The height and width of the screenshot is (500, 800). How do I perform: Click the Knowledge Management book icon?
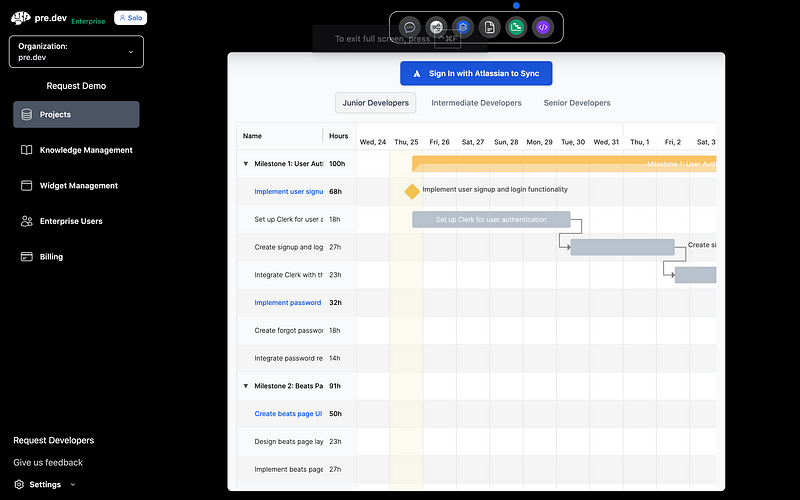point(27,150)
